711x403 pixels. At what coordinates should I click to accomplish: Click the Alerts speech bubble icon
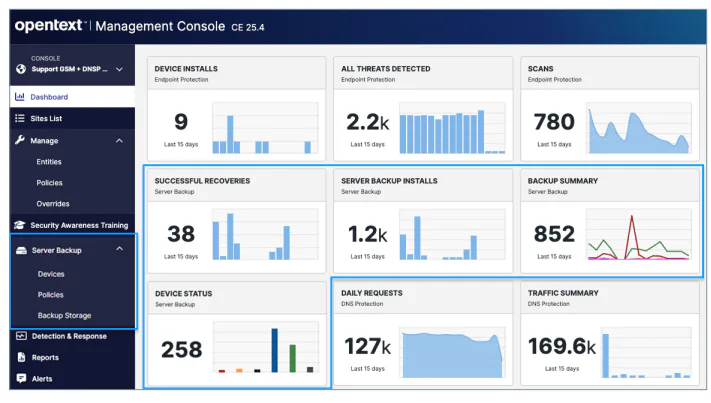[21, 378]
